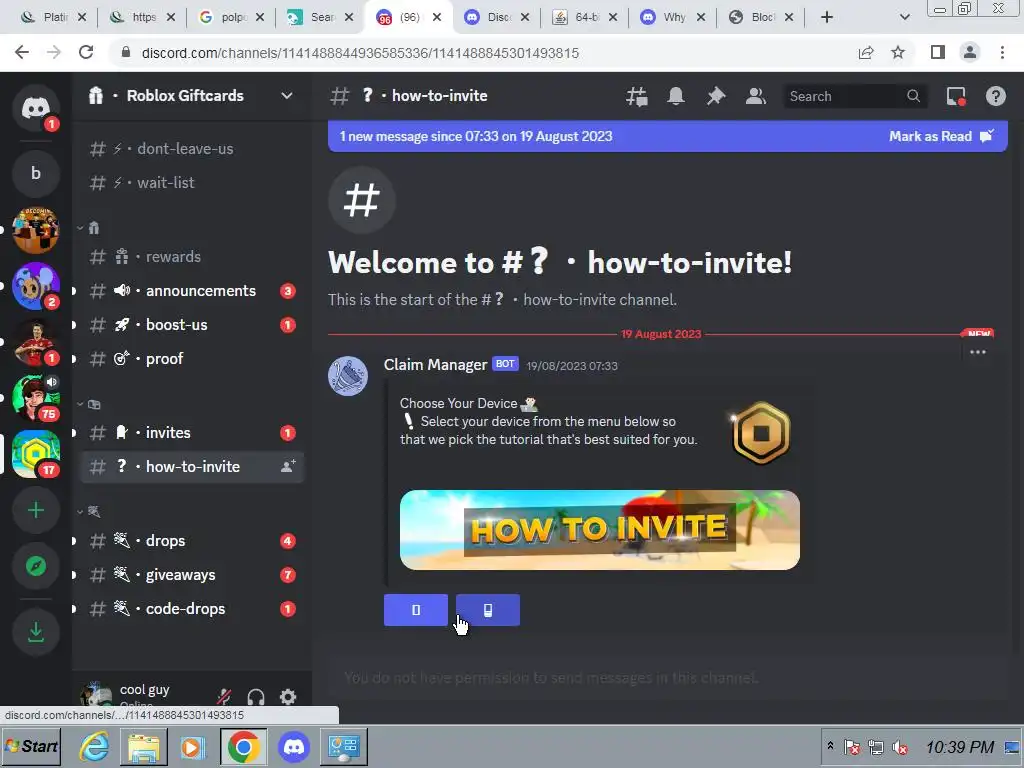This screenshot has height=768, width=1024.
Task: Toggle the Member List icon
Action: 756,96
